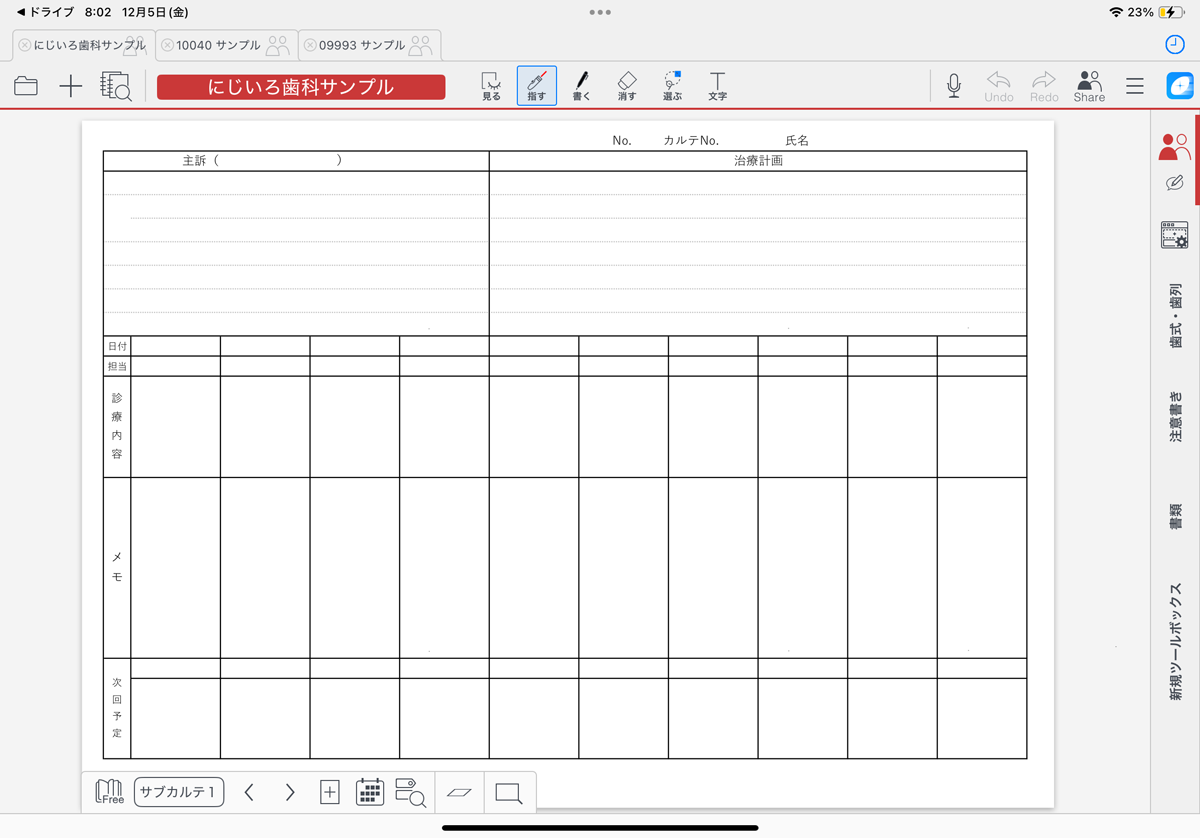Go to next page with right chevron

290,792
